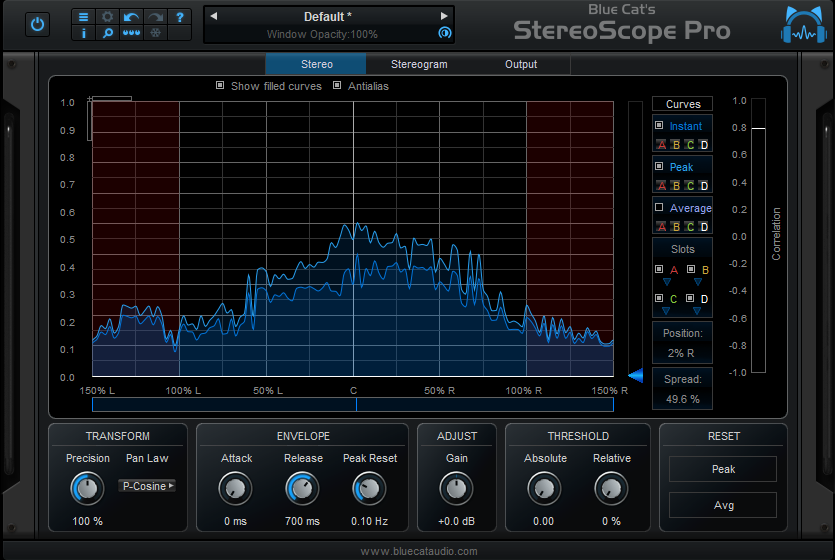835x560 pixels.
Task: Click the Gain knob
Action: pos(455,488)
